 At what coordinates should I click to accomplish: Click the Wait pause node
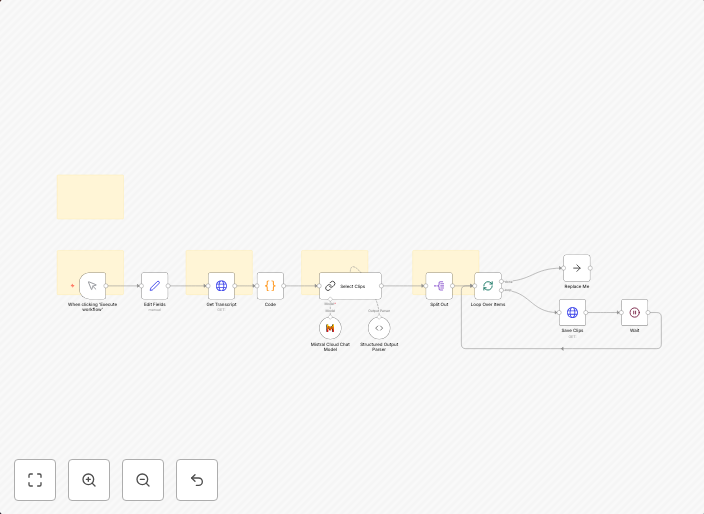[634, 313]
